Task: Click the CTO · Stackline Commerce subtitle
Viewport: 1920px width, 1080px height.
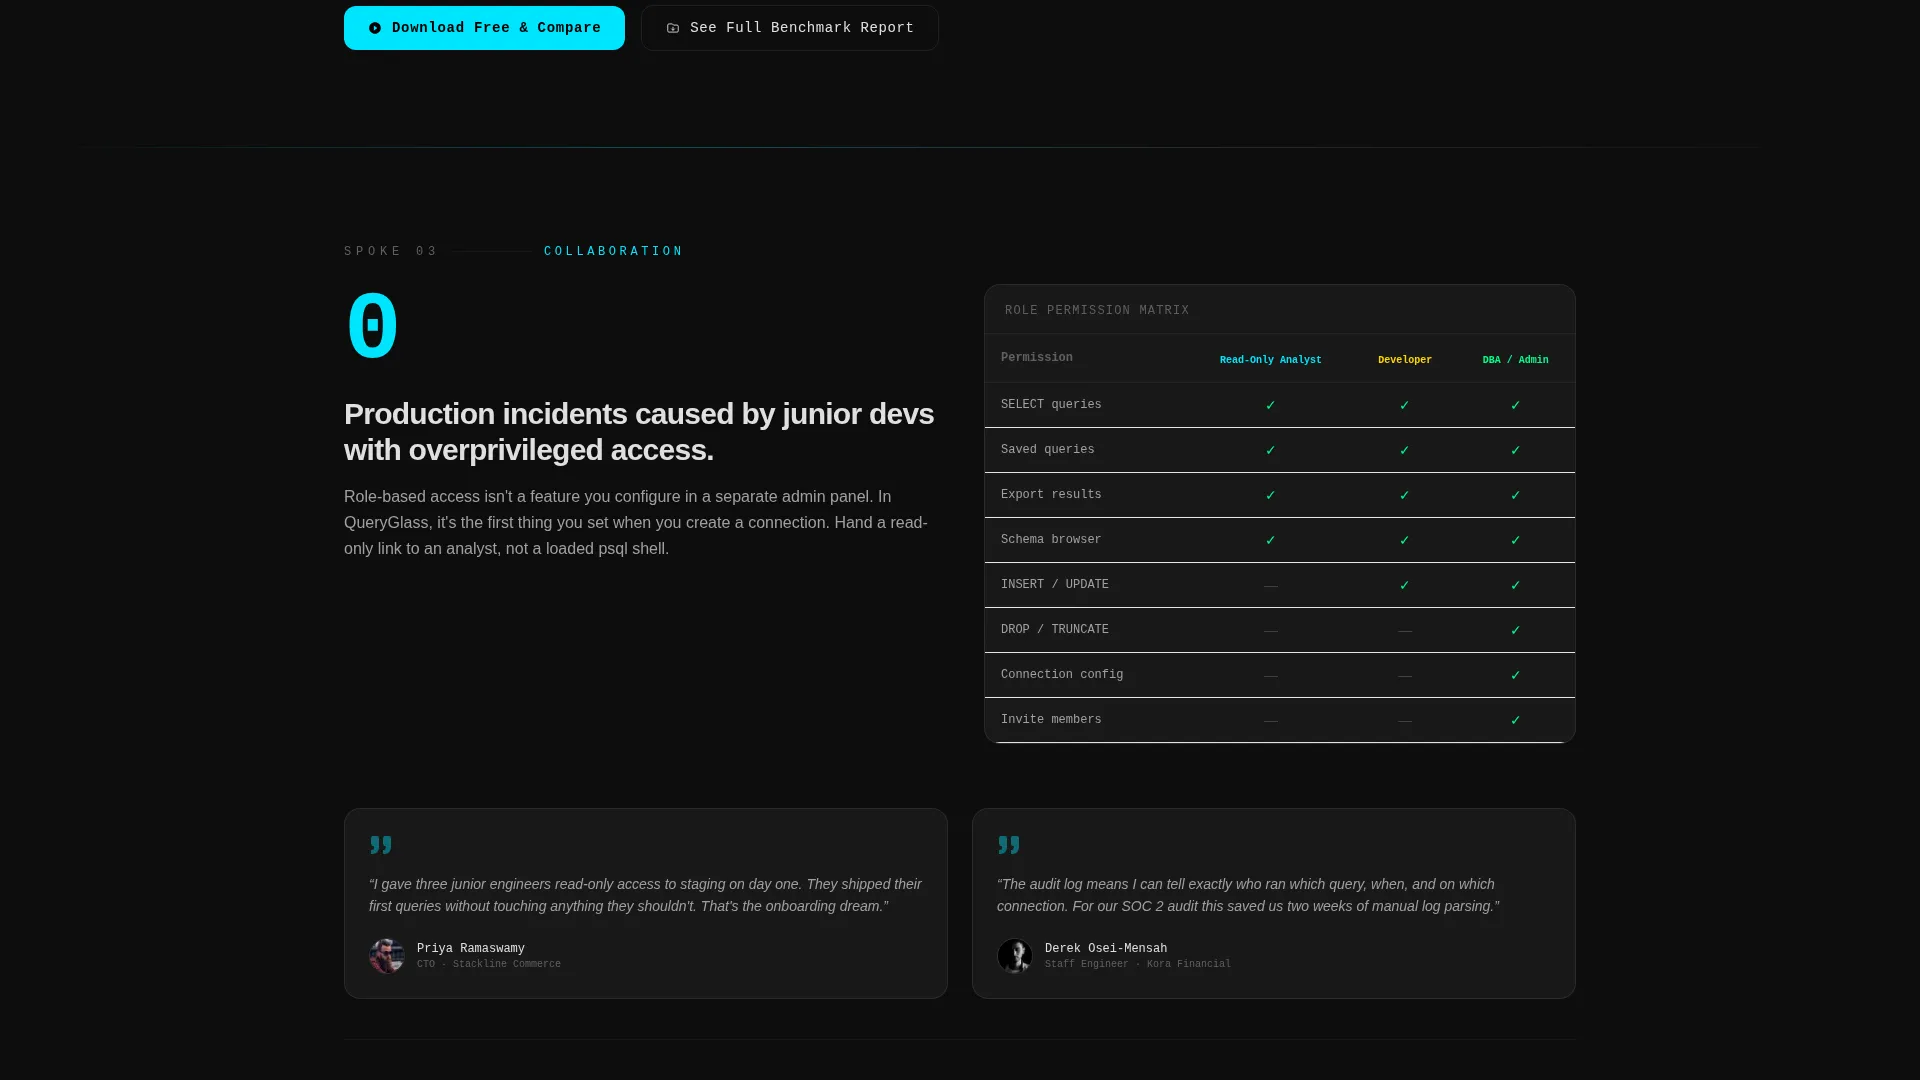Action: pyautogui.click(x=488, y=965)
